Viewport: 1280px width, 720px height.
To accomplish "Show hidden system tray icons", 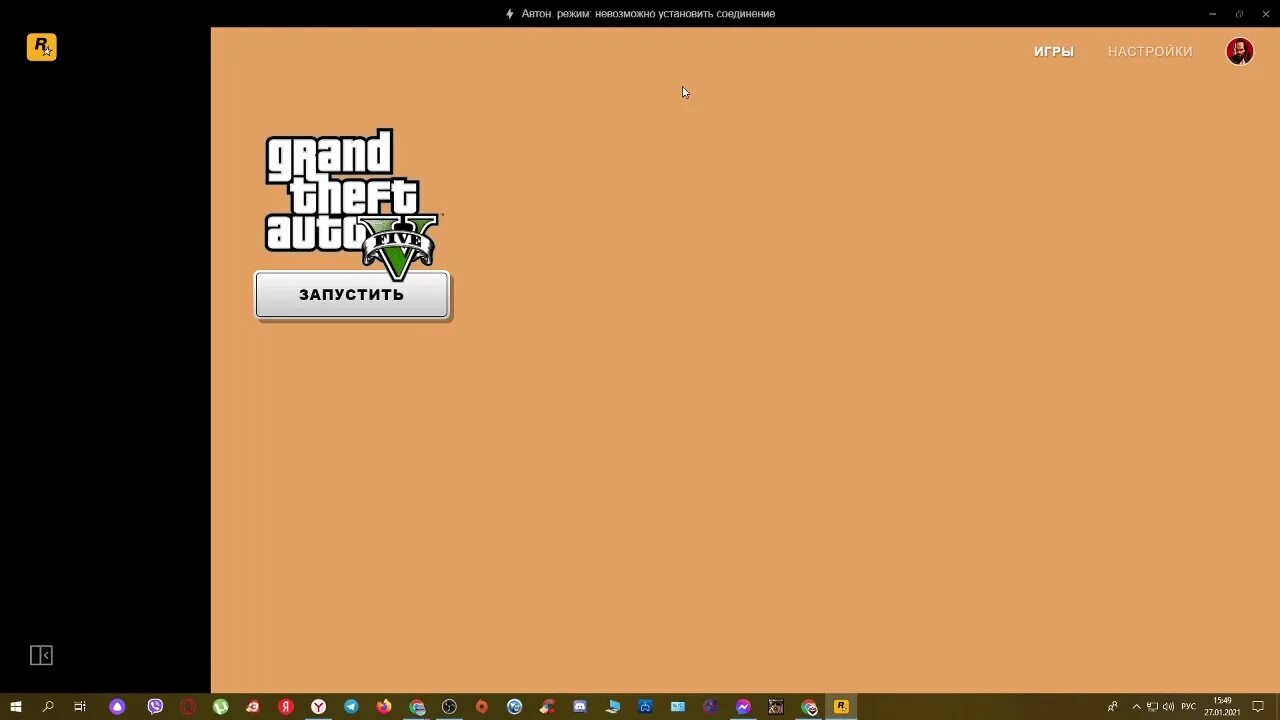I will tap(1136, 707).
